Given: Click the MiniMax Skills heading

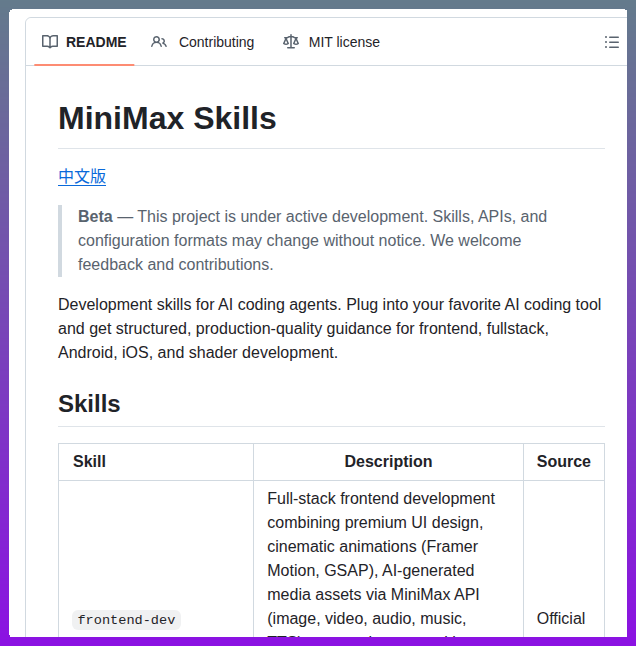Looking at the screenshot, I should [167, 118].
